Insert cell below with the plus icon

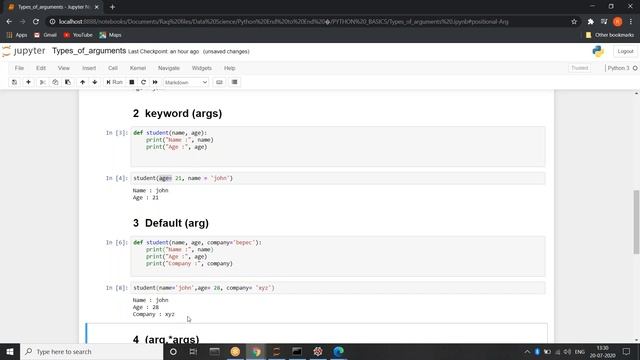pyautogui.click(x=28, y=82)
